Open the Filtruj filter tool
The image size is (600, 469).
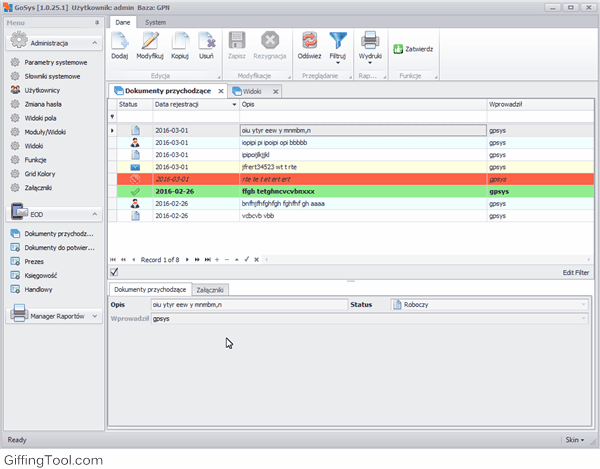point(338,44)
